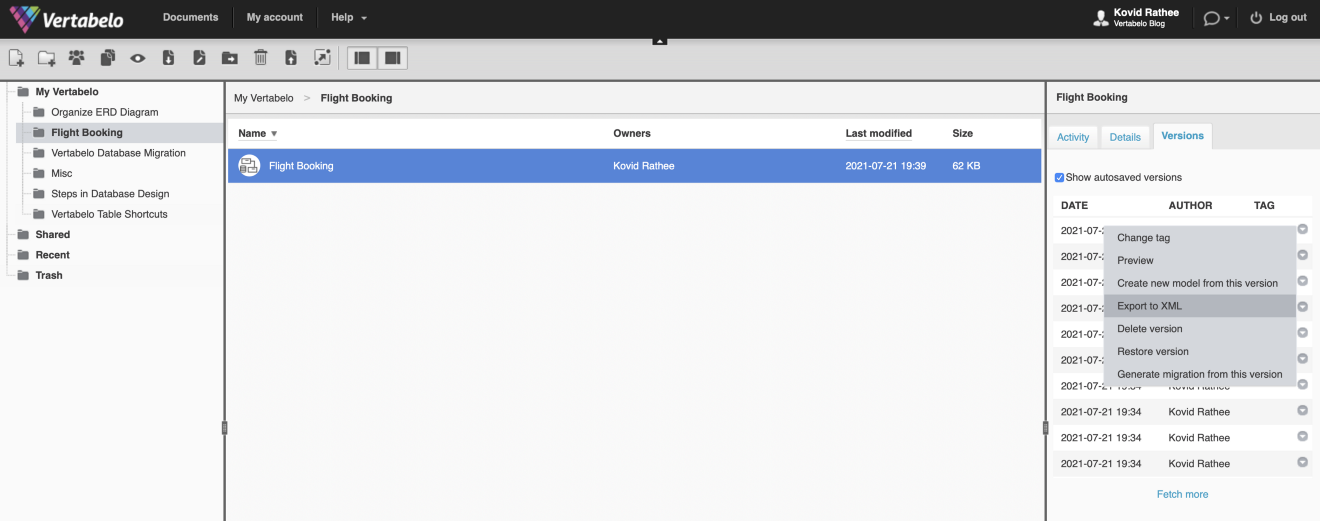Image resolution: width=1320 pixels, height=521 pixels.
Task: Toggle the left panel layout button
Action: (362, 58)
